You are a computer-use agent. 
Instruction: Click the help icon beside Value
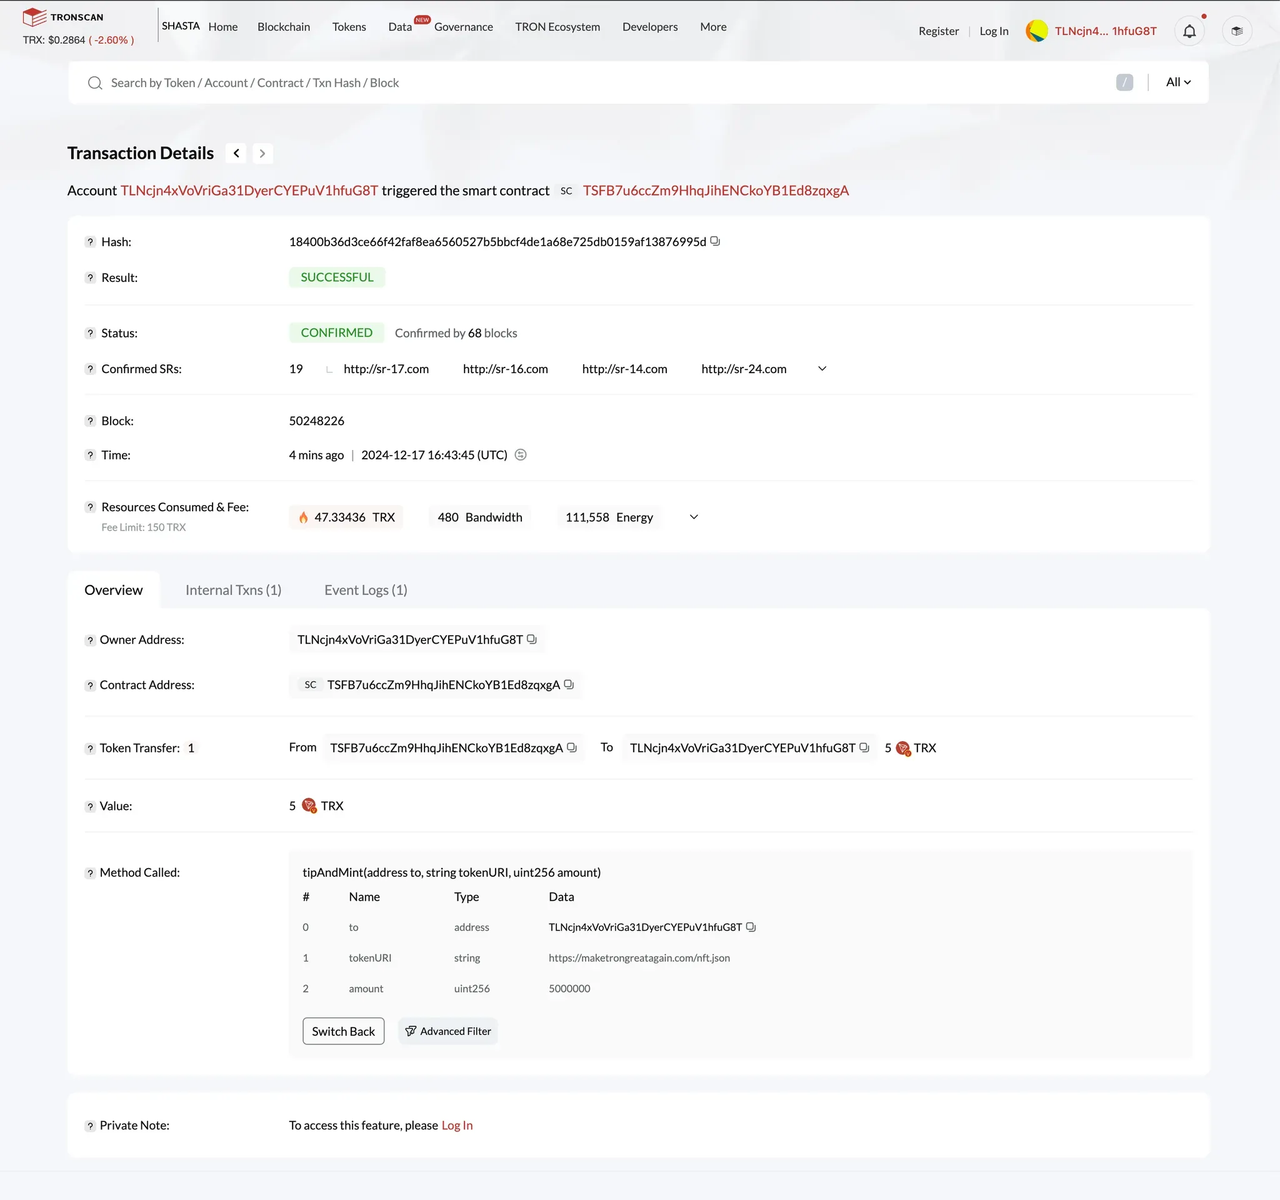[x=90, y=806]
